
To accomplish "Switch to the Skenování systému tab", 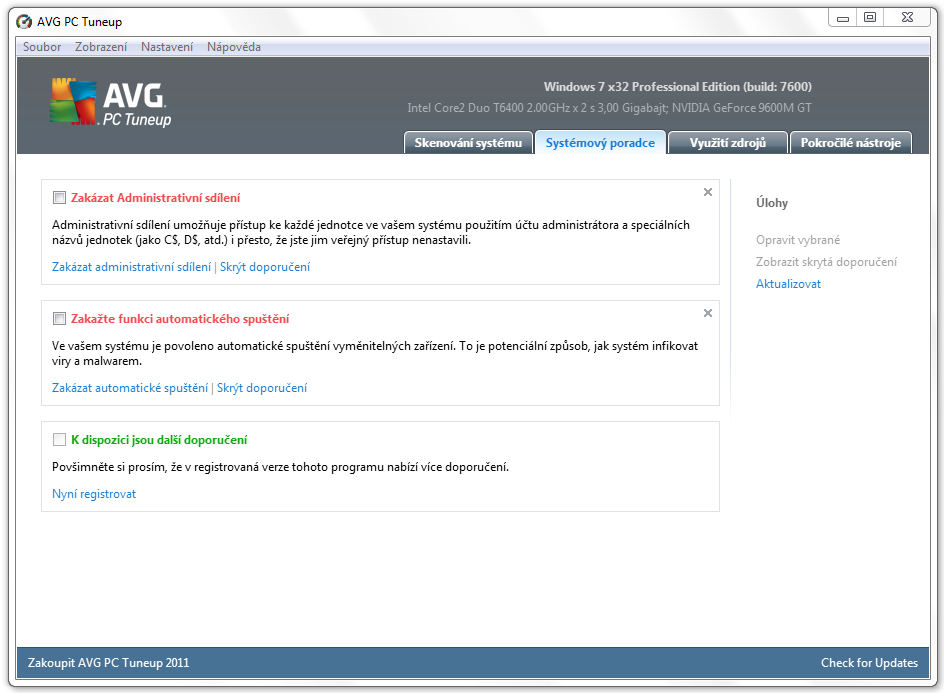I will [468, 143].
